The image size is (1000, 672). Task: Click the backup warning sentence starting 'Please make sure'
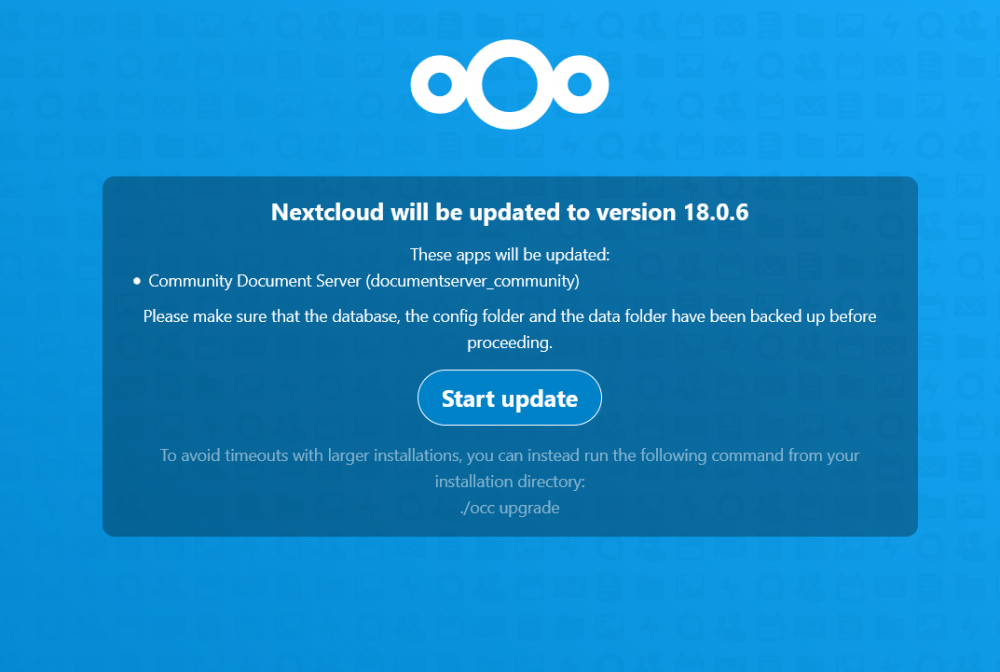[510, 329]
